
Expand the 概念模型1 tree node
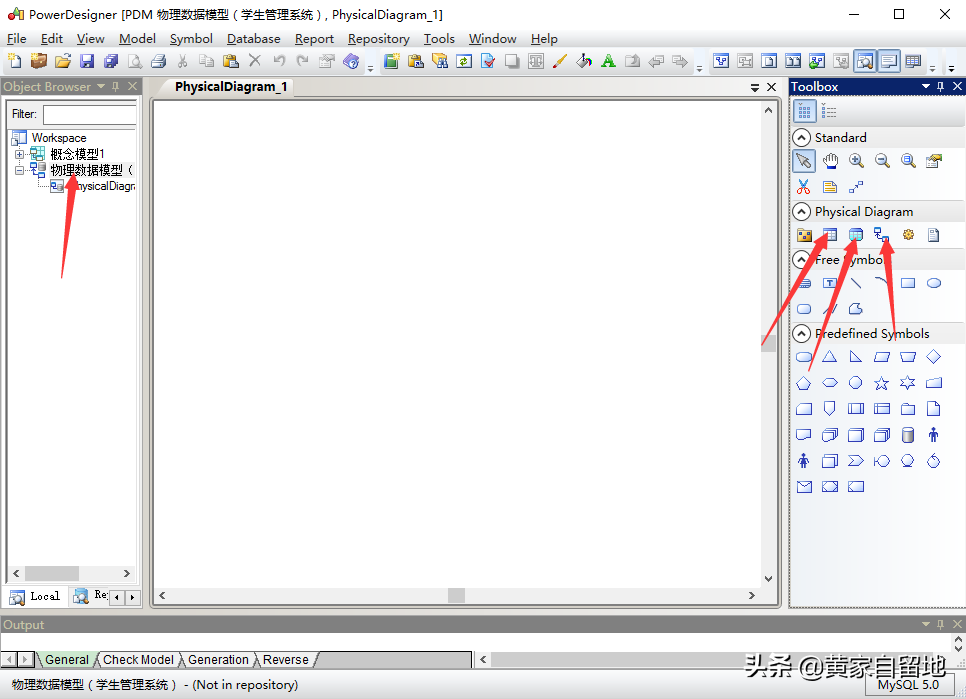19,154
